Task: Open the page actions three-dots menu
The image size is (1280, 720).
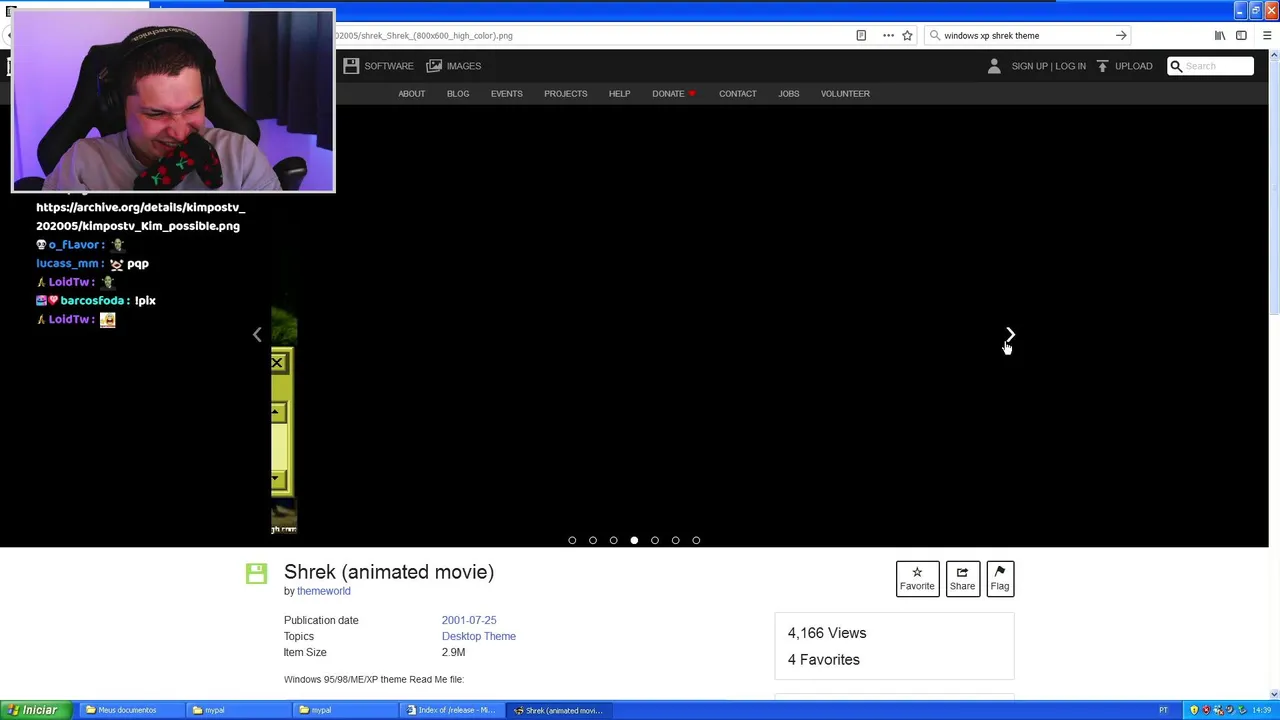Action: click(888, 35)
